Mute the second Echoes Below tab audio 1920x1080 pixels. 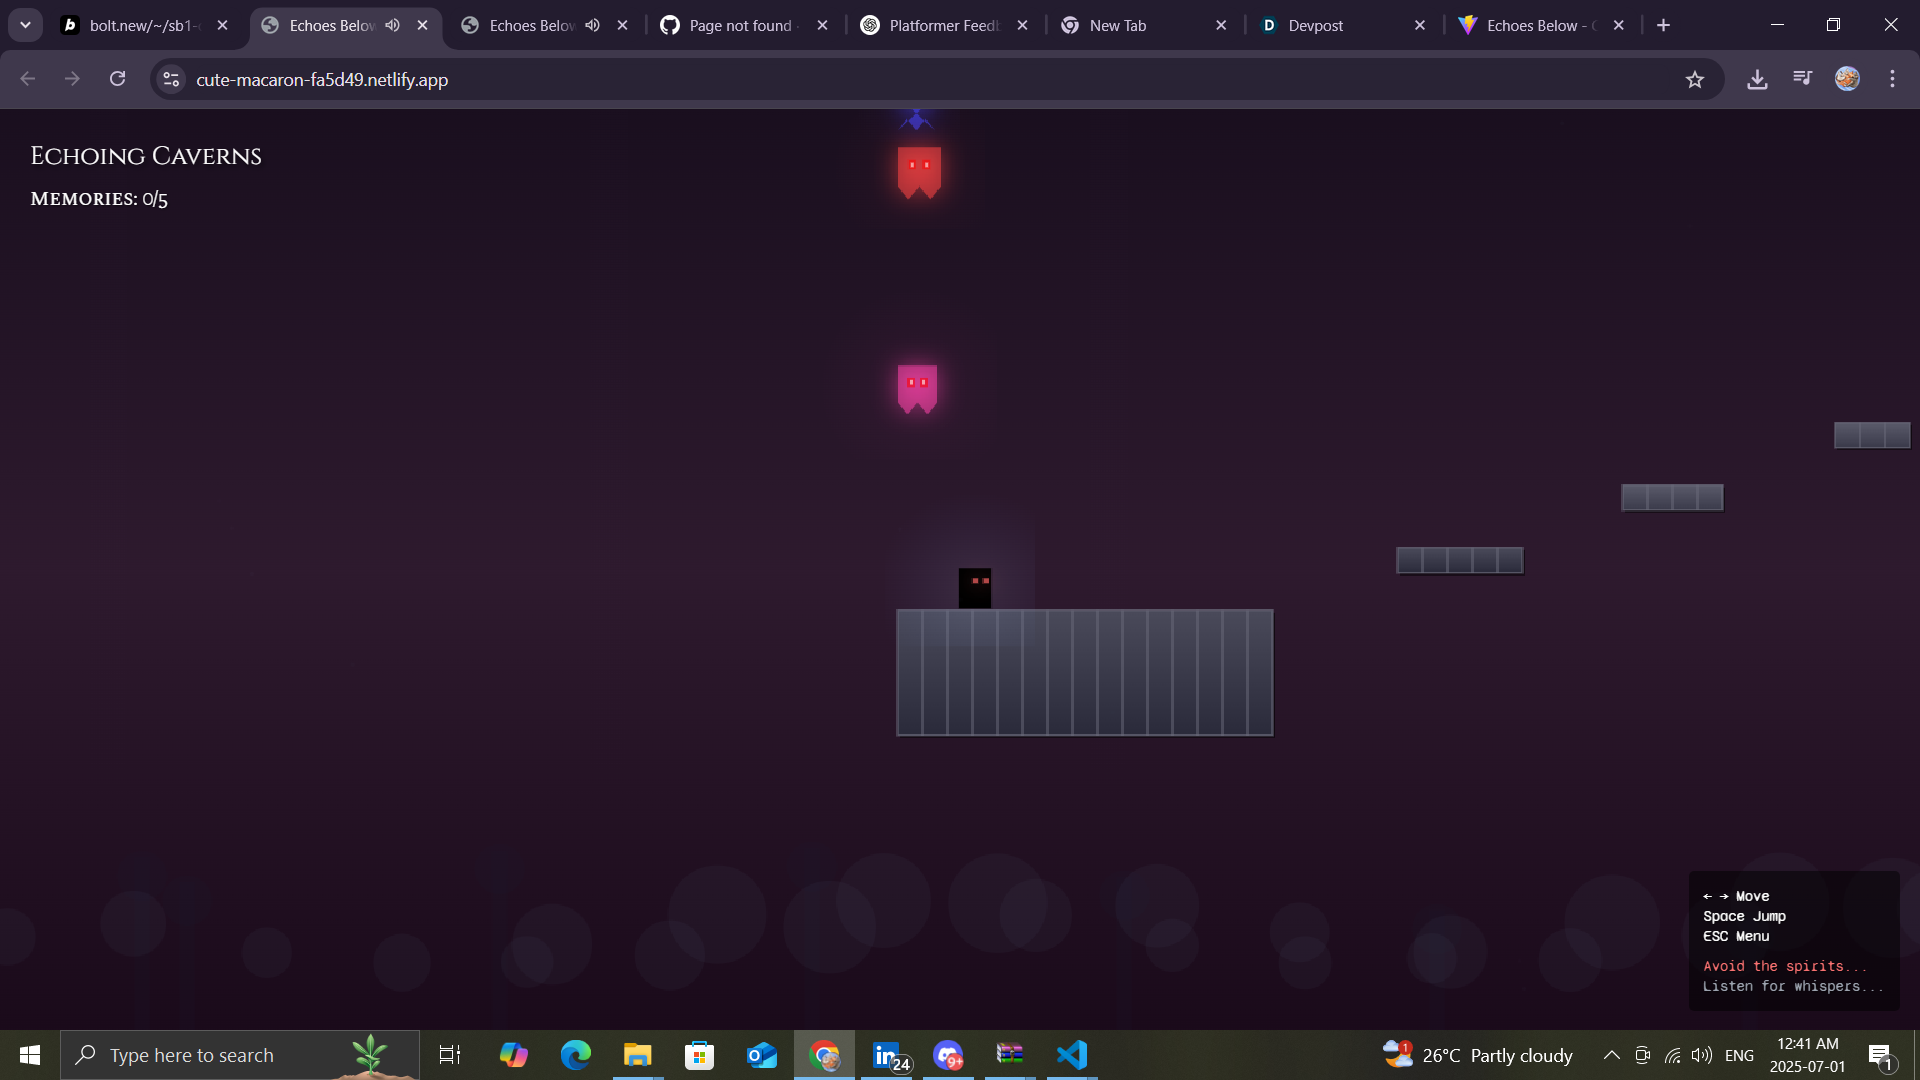tap(593, 25)
